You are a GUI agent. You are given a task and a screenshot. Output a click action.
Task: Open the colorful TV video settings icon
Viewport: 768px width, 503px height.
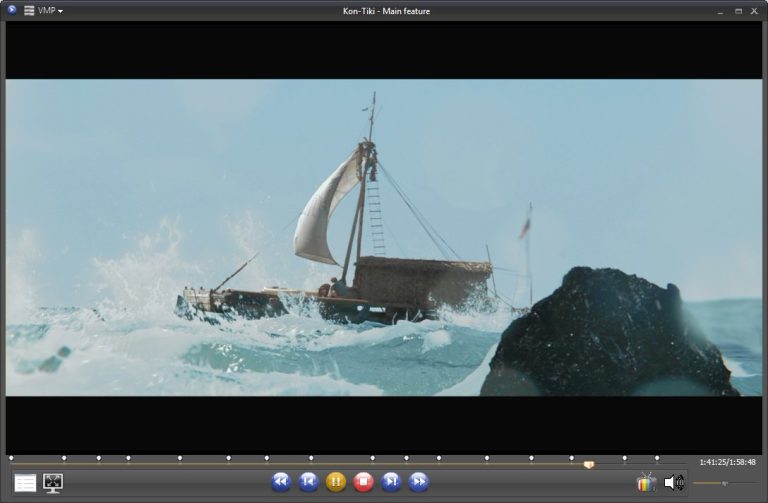coord(646,483)
